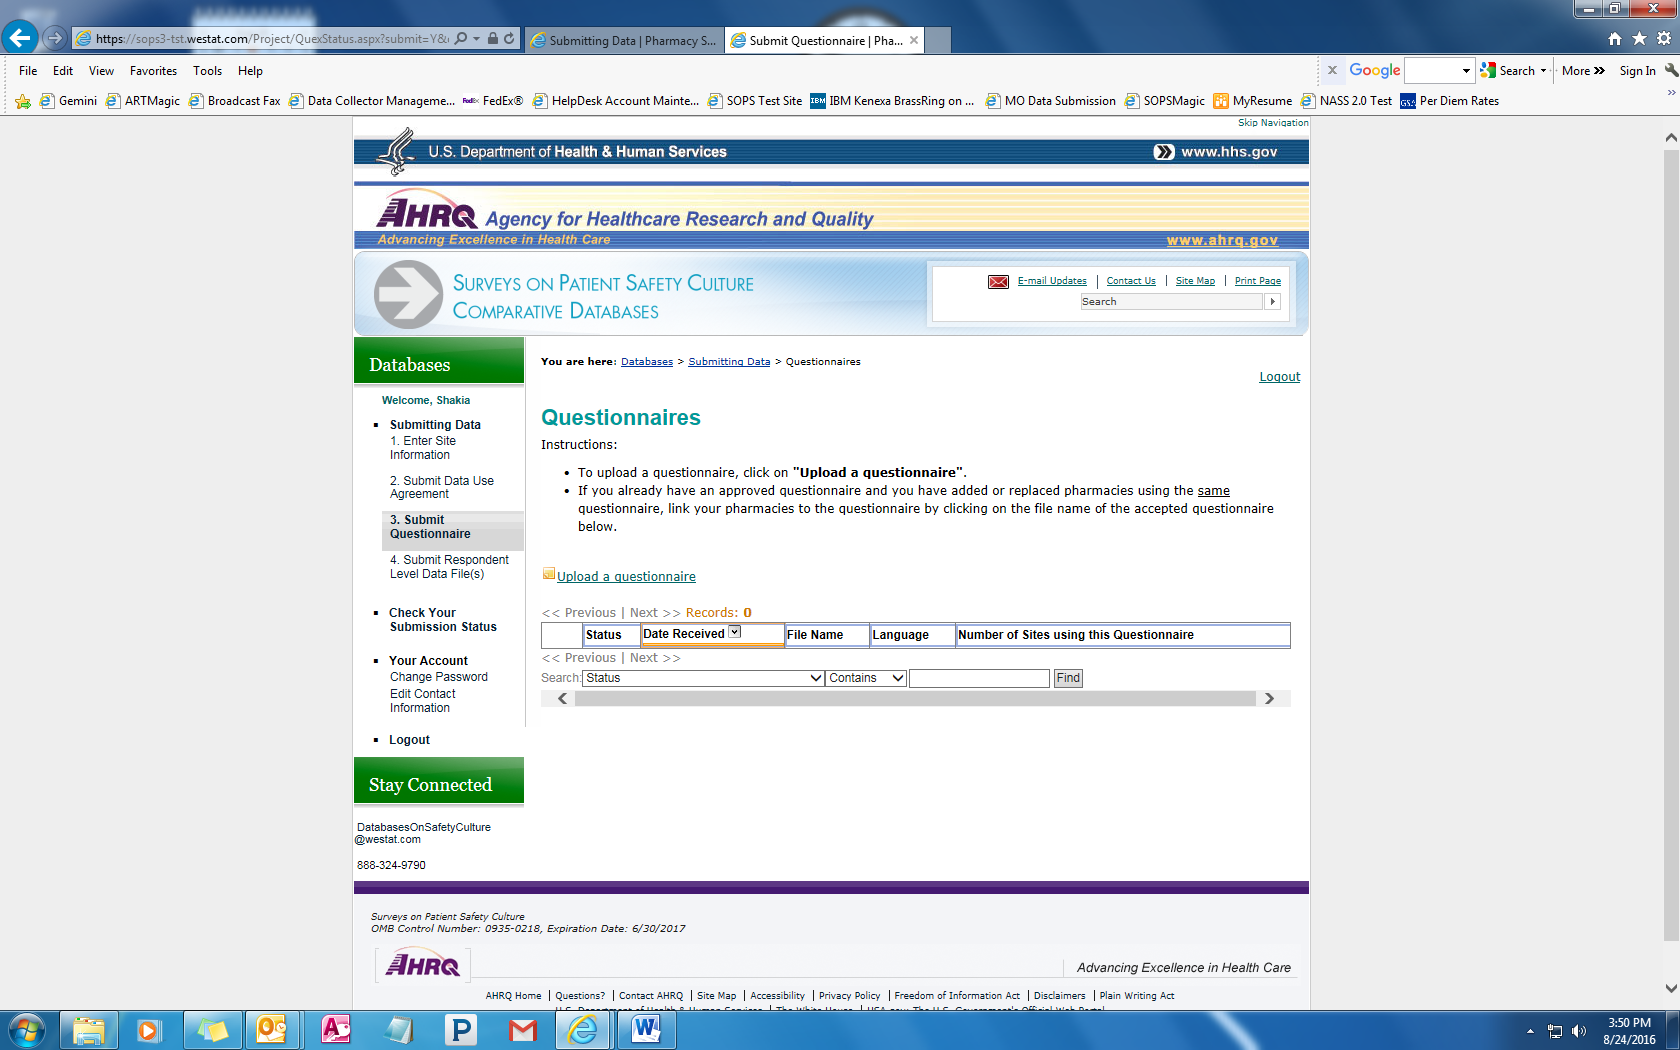Open the Search field Status dropdown
1680x1050 pixels.
(704, 678)
